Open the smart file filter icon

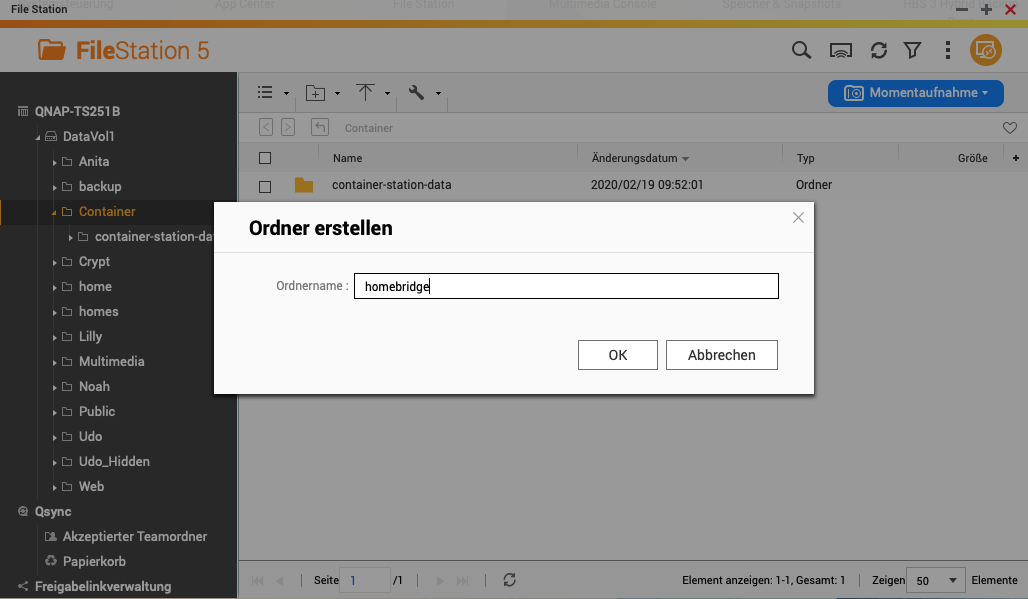912,50
